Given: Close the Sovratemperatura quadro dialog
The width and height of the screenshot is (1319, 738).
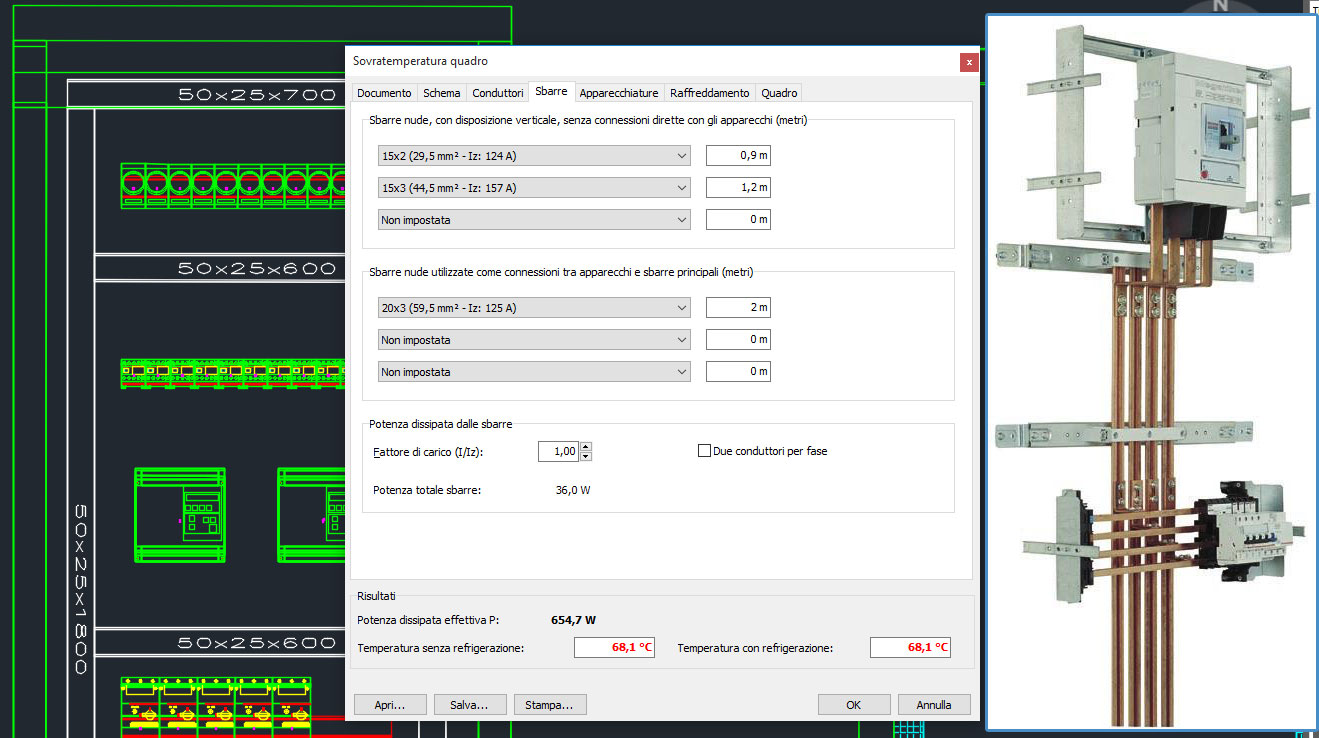Looking at the screenshot, I should coord(968,62).
